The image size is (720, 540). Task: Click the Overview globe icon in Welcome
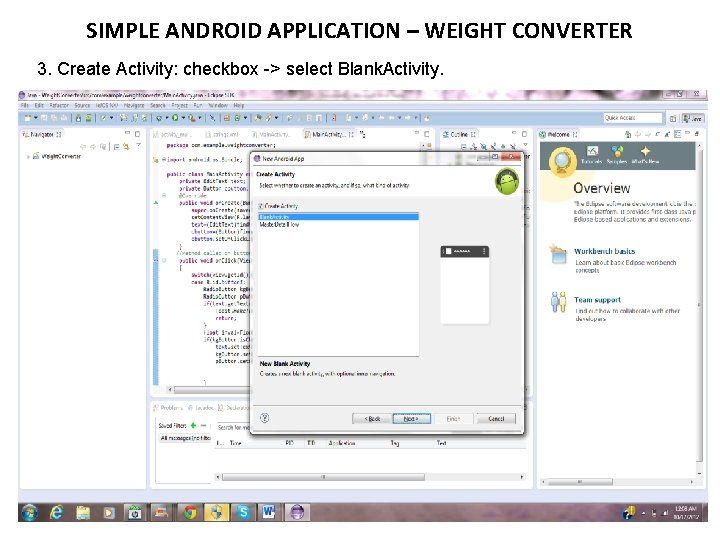tap(562, 162)
